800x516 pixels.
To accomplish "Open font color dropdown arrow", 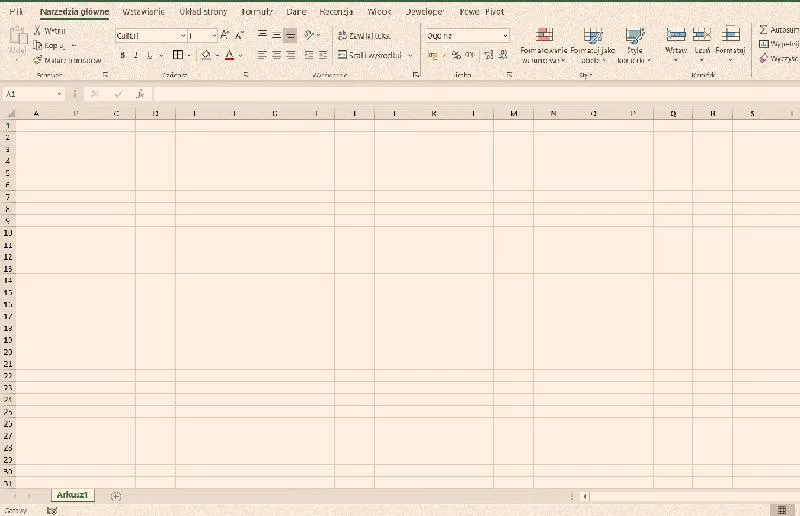I will pyautogui.click(x=241, y=55).
